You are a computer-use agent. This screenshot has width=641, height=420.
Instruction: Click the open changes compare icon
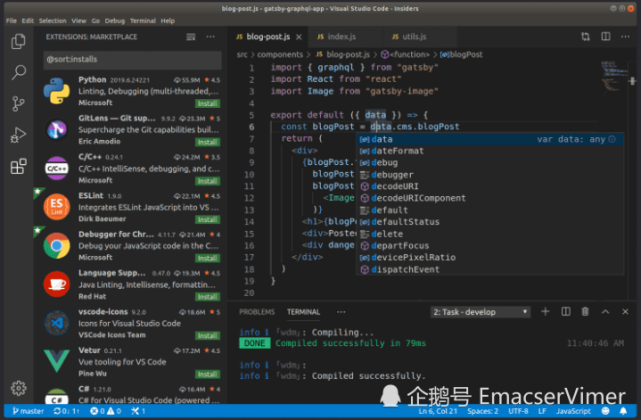click(x=585, y=37)
